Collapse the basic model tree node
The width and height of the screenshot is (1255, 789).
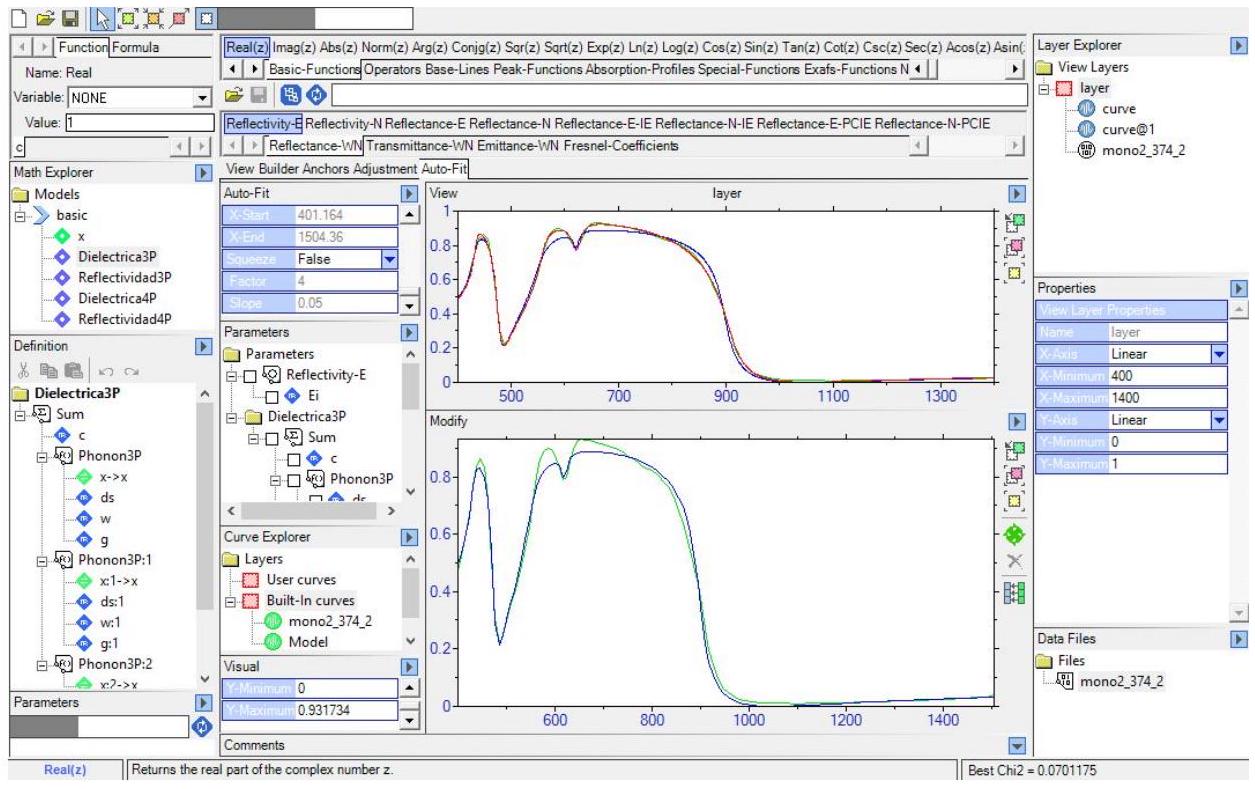click(x=19, y=216)
